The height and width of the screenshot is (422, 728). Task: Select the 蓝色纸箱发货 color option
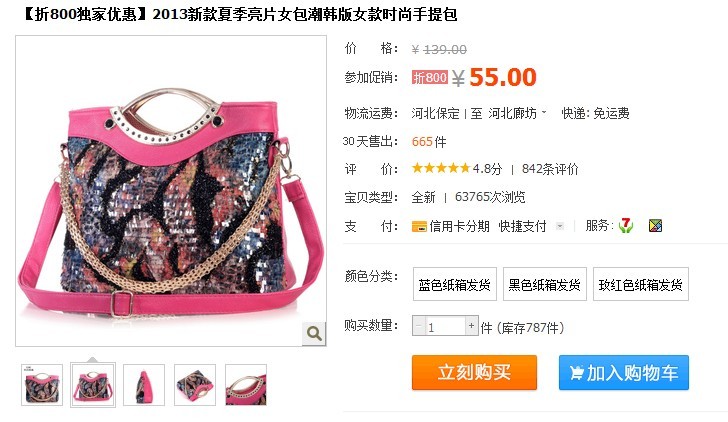pyautogui.click(x=455, y=284)
